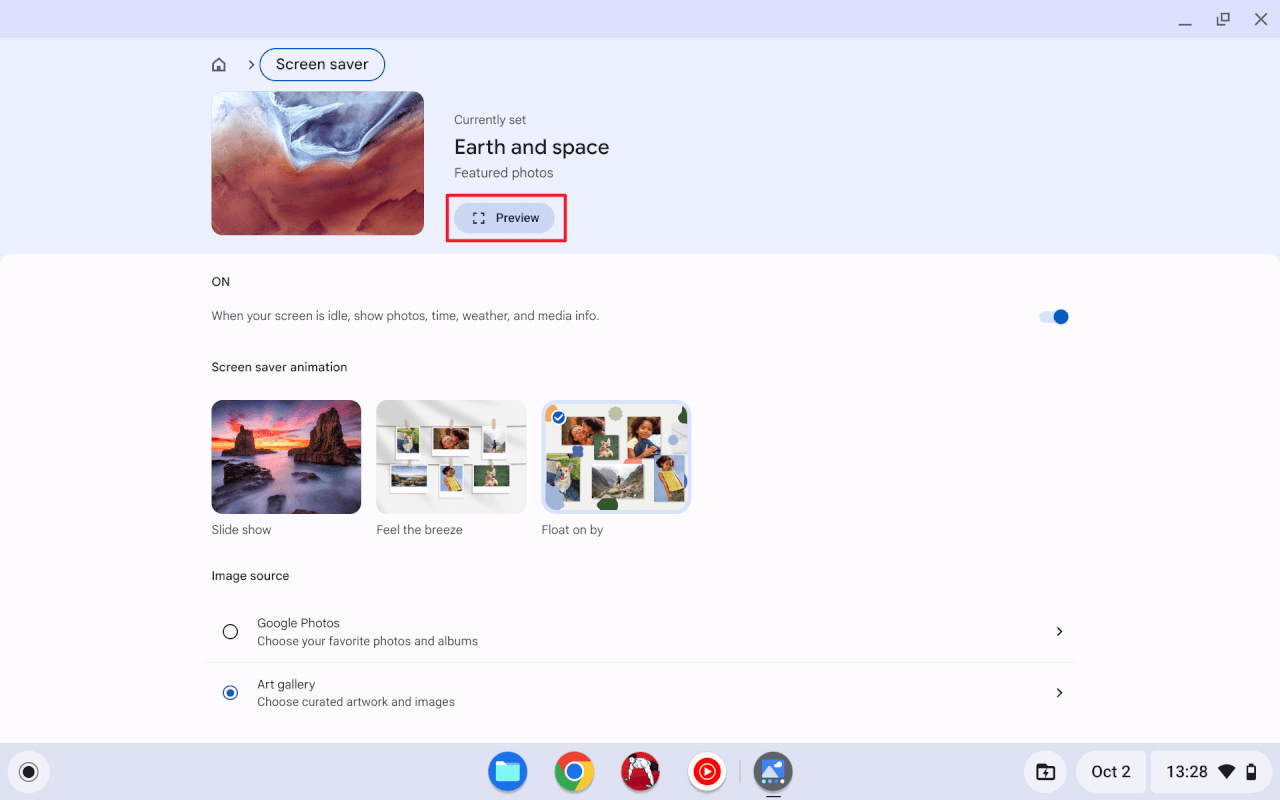The image size is (1280, 800).
Task: Open the Earth and space preview image
Action: tap(318, 163)
